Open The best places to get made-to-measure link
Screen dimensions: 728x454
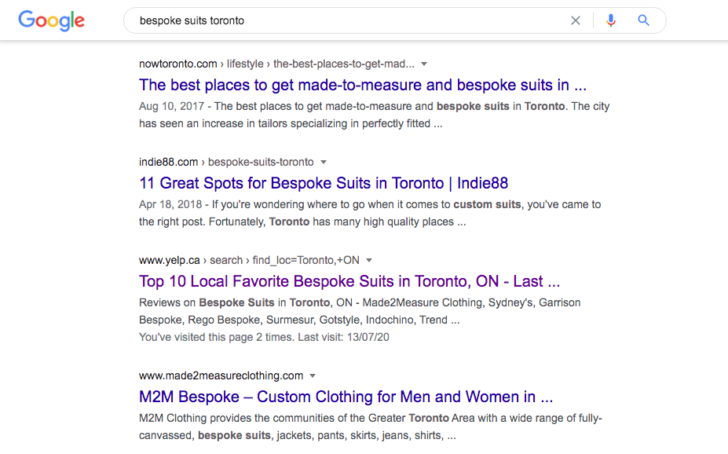tap(363, 85)
